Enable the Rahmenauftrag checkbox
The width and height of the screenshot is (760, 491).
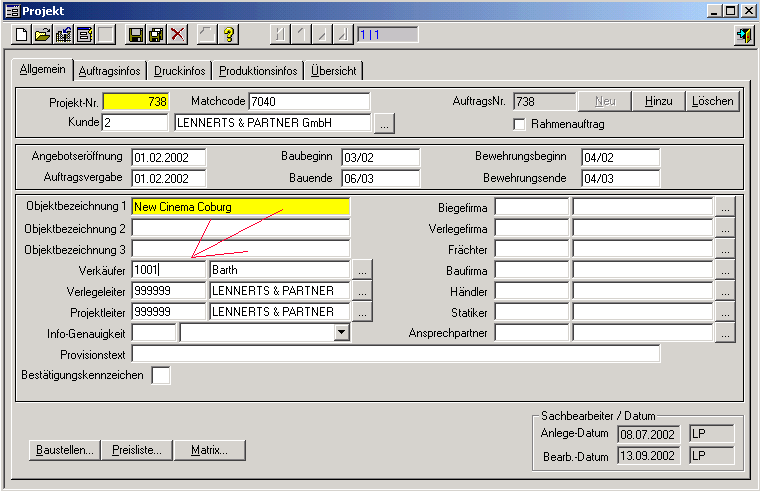coord(519,124)
